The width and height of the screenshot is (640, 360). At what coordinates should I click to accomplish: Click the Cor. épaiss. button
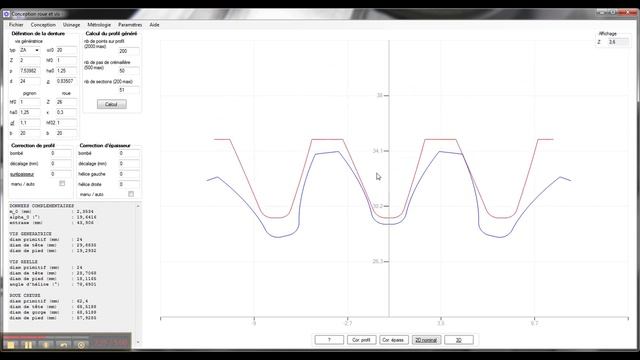[x=393, y=340]
